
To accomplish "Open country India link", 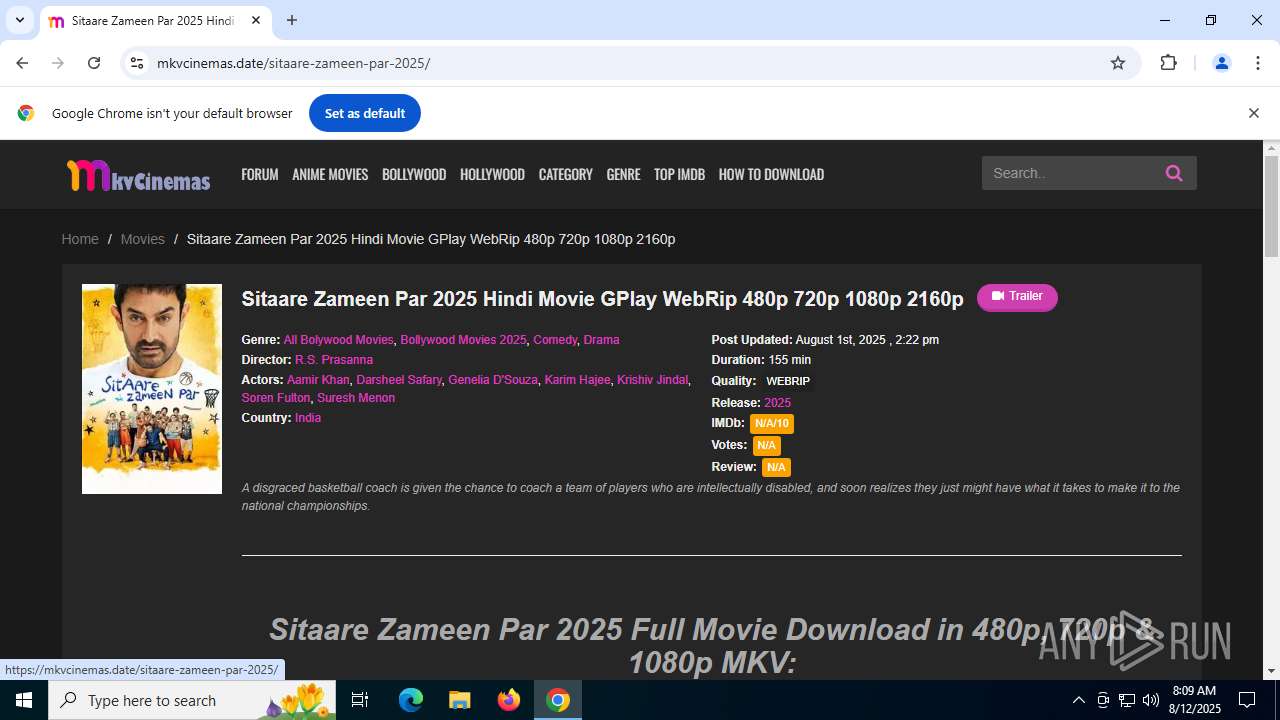I will 308,418.
